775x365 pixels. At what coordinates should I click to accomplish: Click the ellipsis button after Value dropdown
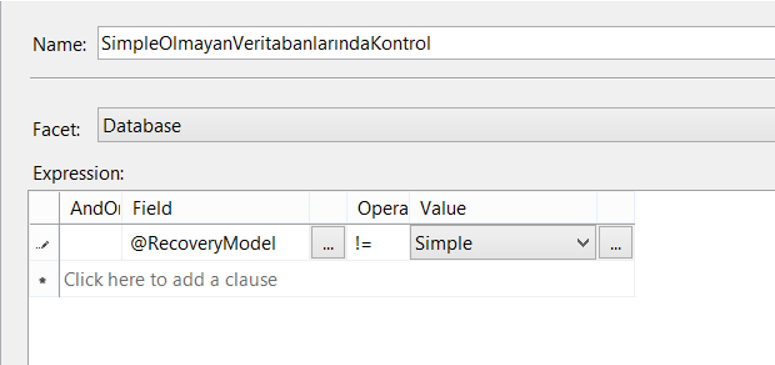615,243
